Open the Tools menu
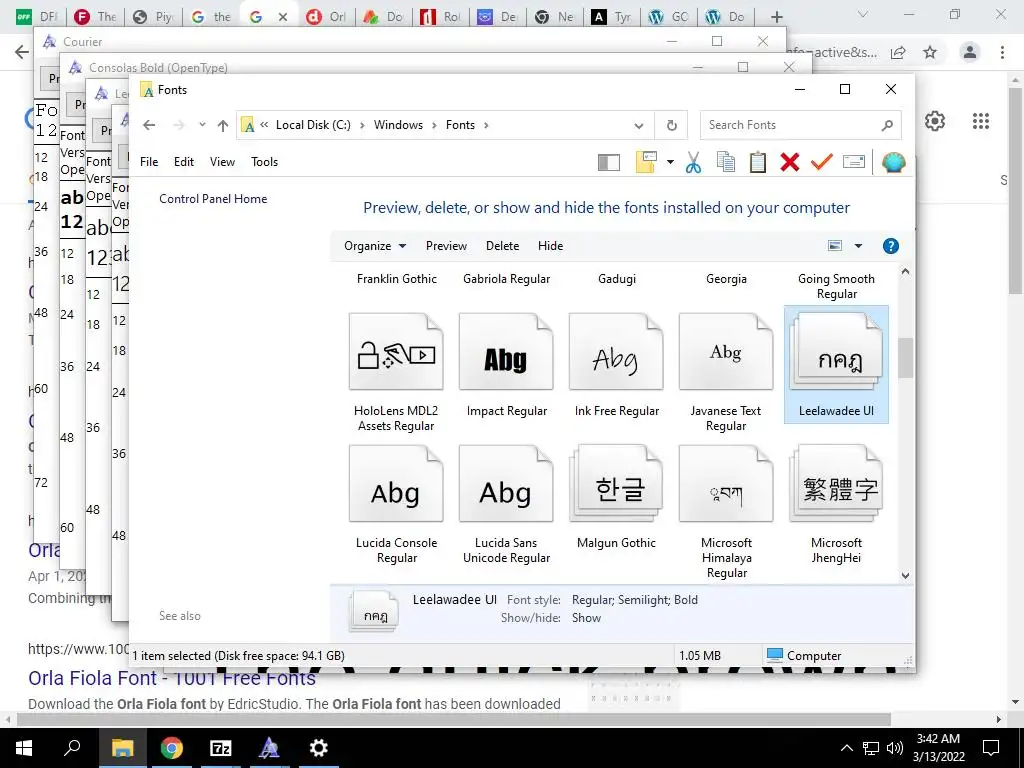Image resolution: width=1024 pixels, height=768 pixels. tap(264, 162)
